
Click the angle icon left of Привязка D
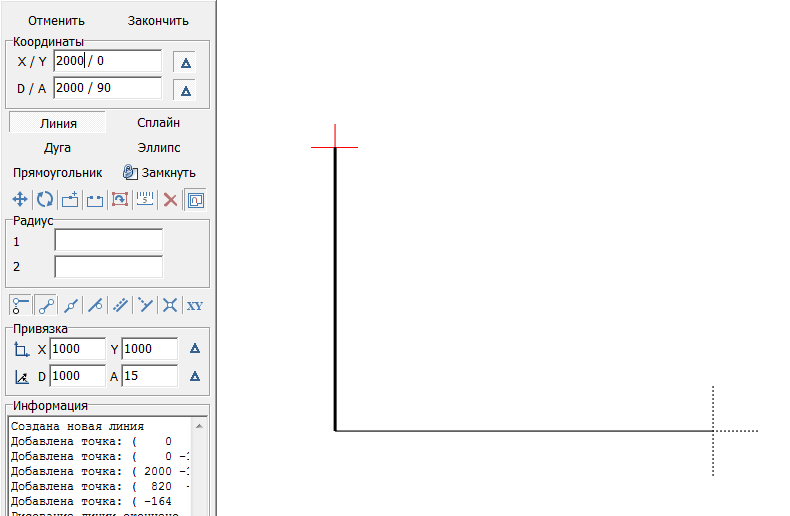[x=21, y=376]
